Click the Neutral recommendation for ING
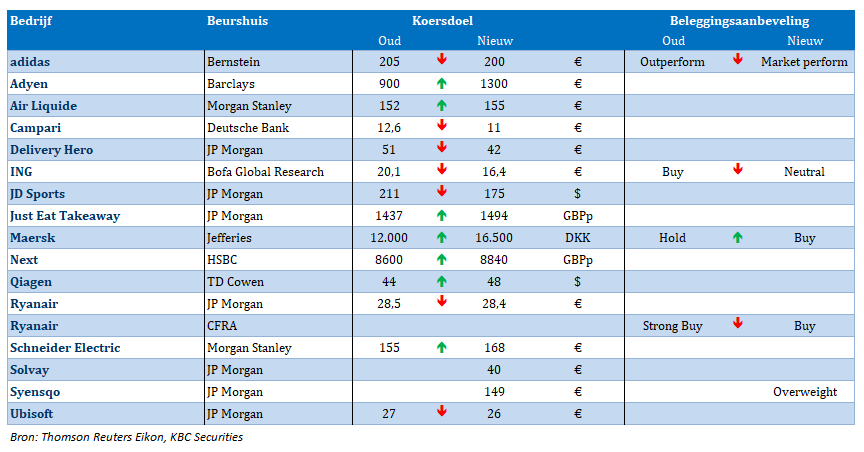 (804, 172)
